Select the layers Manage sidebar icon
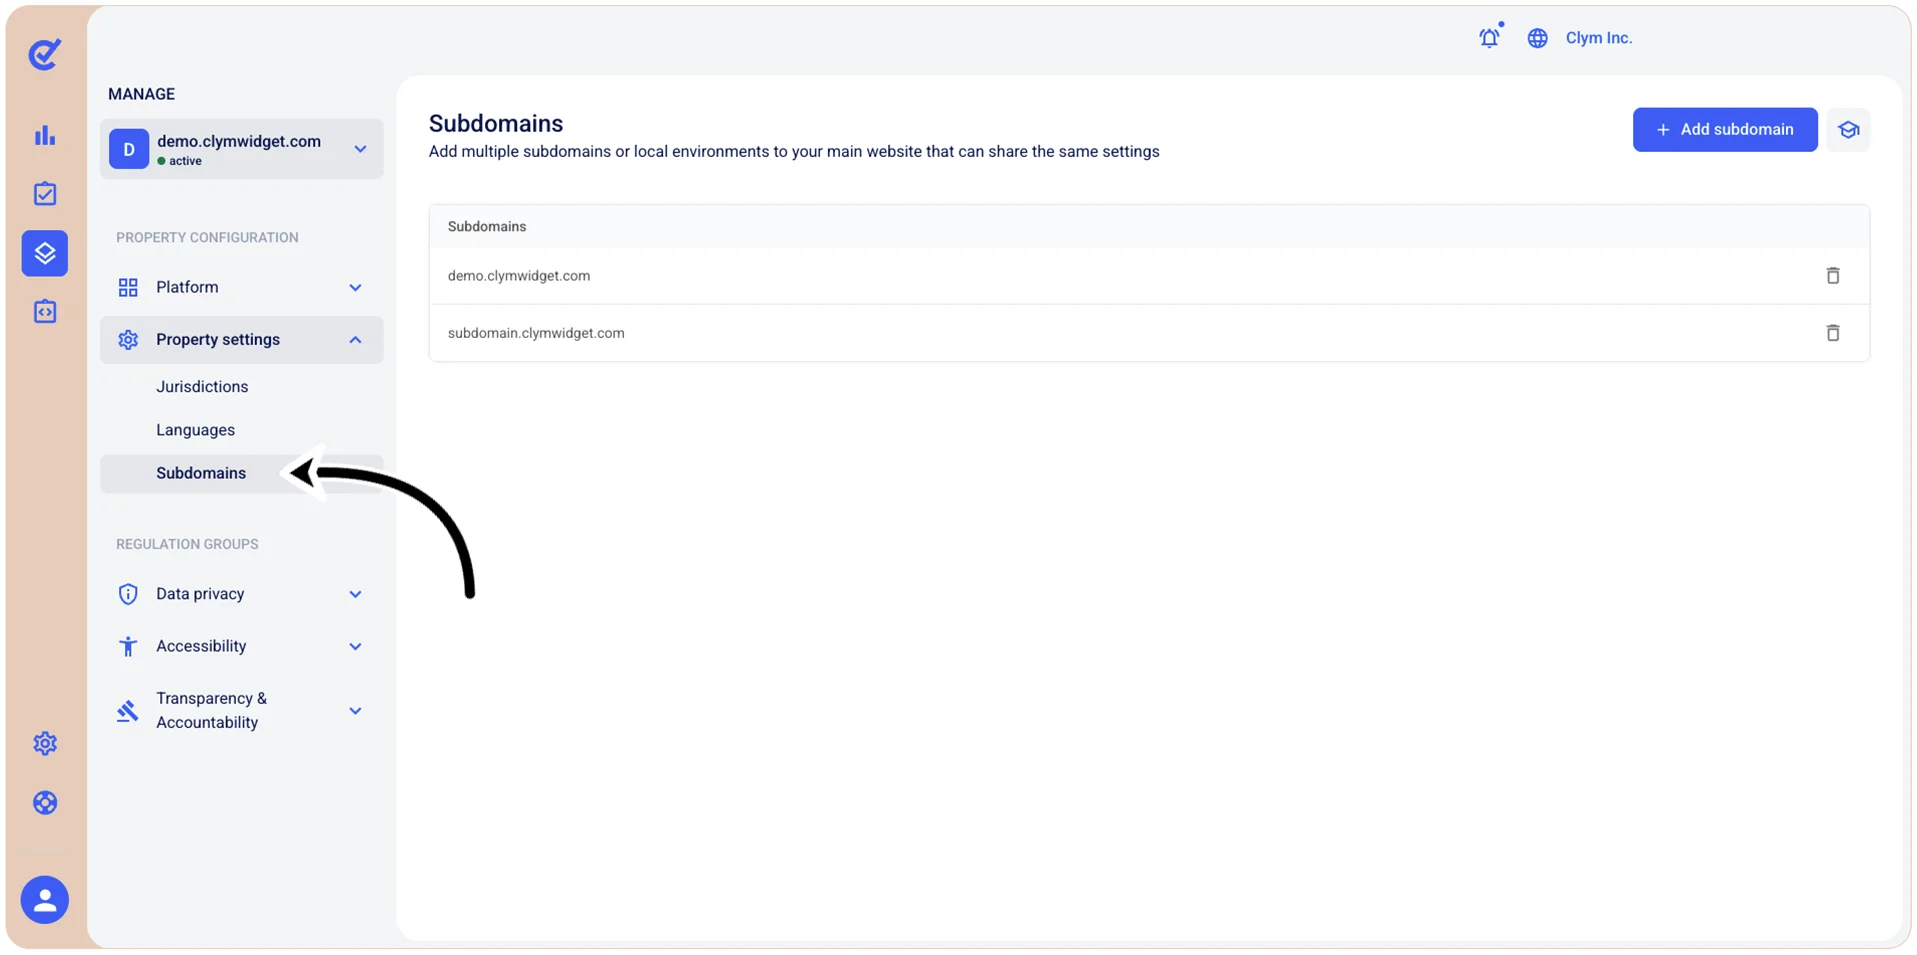The image size is (1917, 955). [45, 253]
